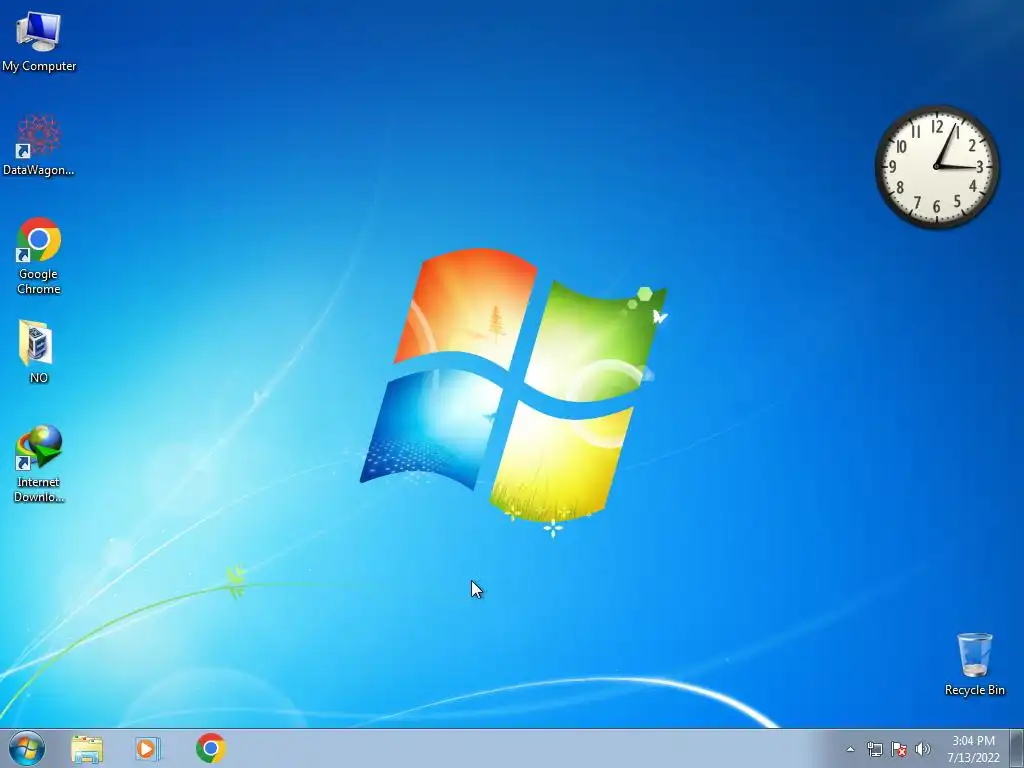Click the "Internet Downlo..." label text

pyautogui.click(x=39, y=489)
